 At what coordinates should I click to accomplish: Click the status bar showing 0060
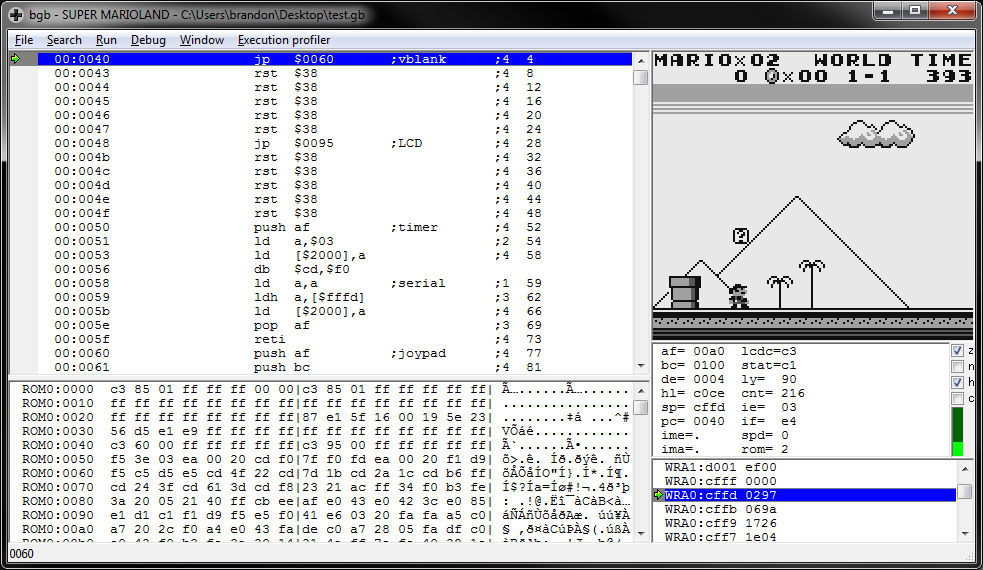(x=491, y=554)
